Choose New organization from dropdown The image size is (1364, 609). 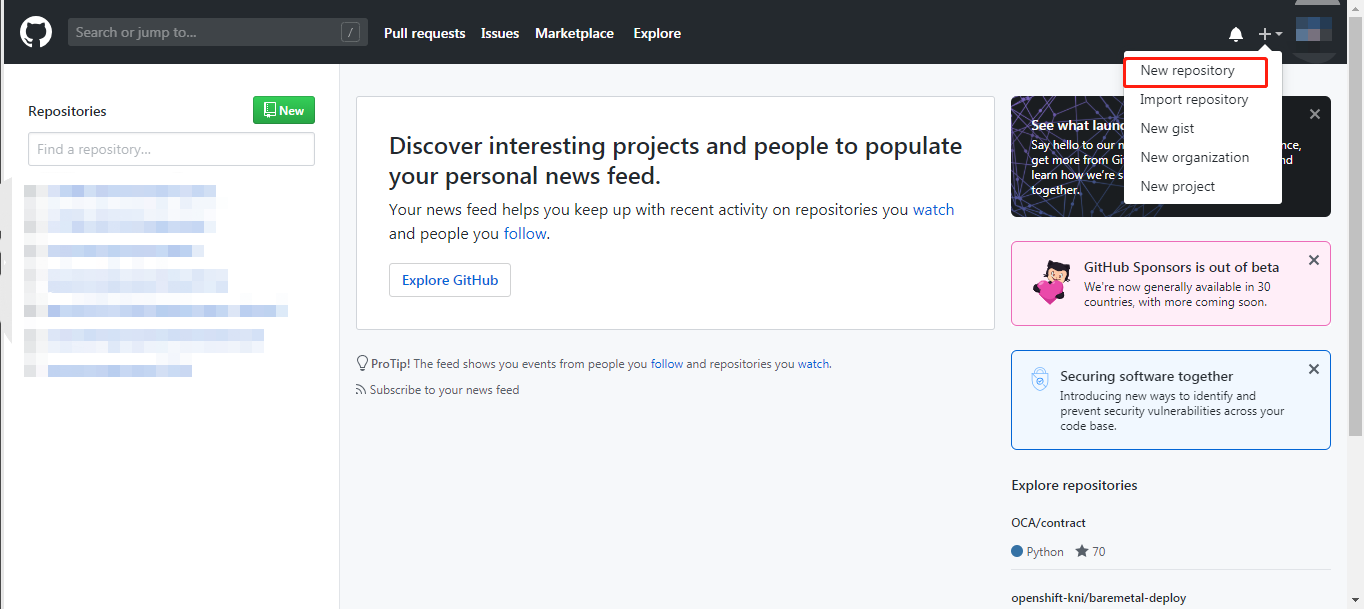pos(1194,158)
